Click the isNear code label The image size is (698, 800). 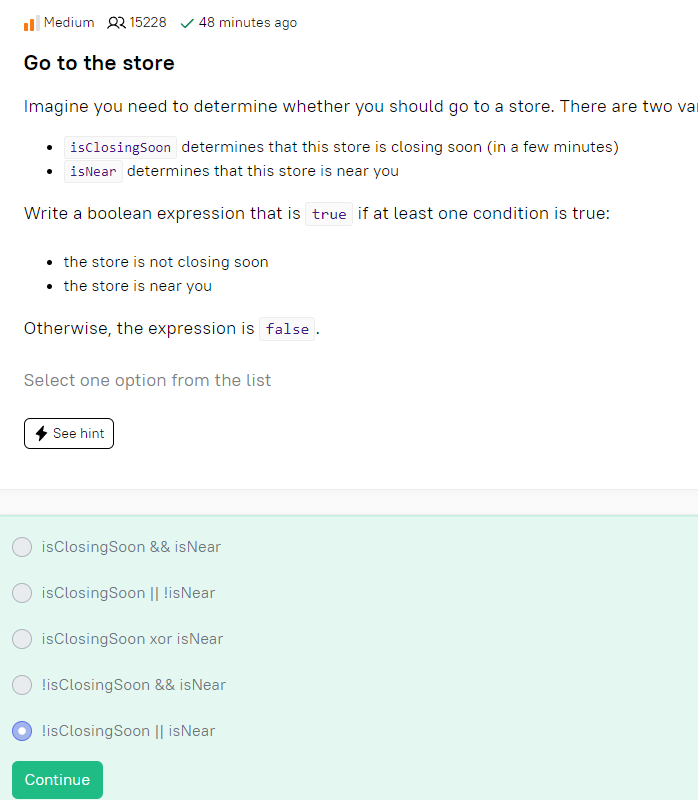(93, 171)
